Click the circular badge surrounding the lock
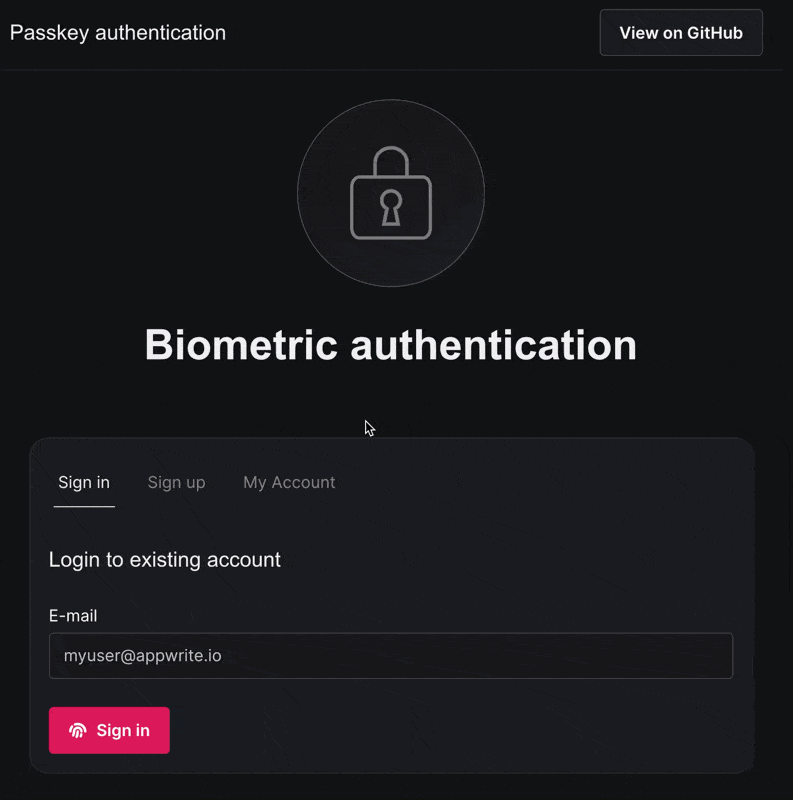The width and height of the screenshot is (793, 800). click(x=391, y=193)
